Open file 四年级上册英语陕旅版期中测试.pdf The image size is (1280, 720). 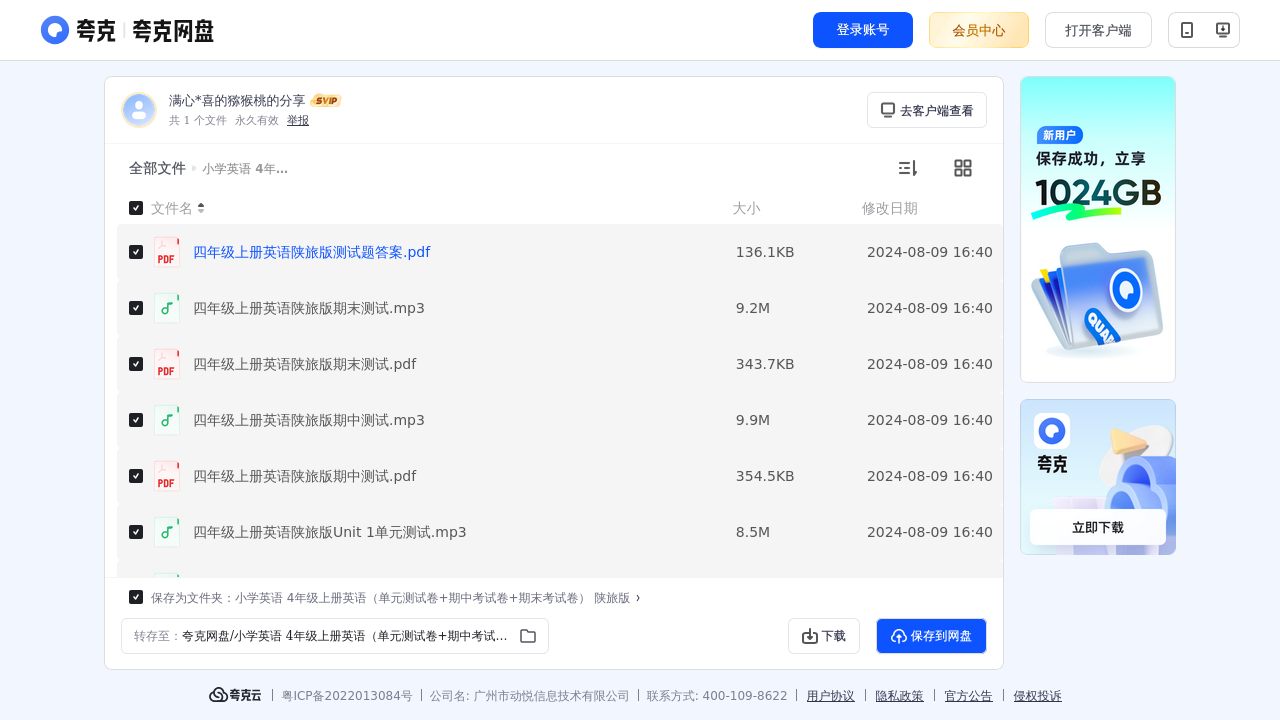click(x=305, y=476)
